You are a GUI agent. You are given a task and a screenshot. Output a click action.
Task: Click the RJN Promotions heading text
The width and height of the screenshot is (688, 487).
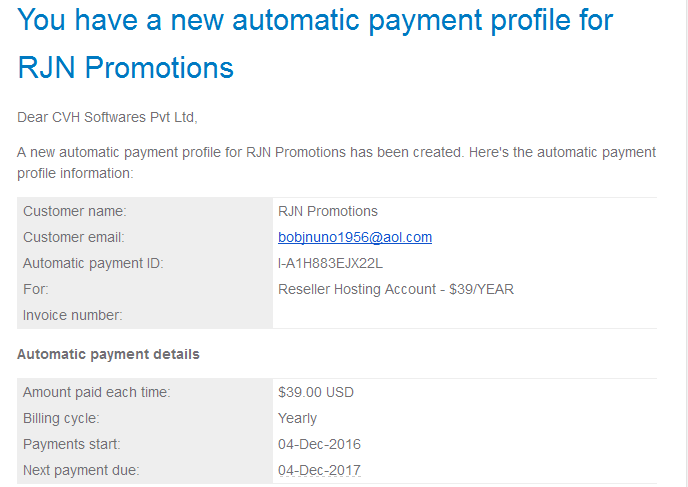(125, 68)
